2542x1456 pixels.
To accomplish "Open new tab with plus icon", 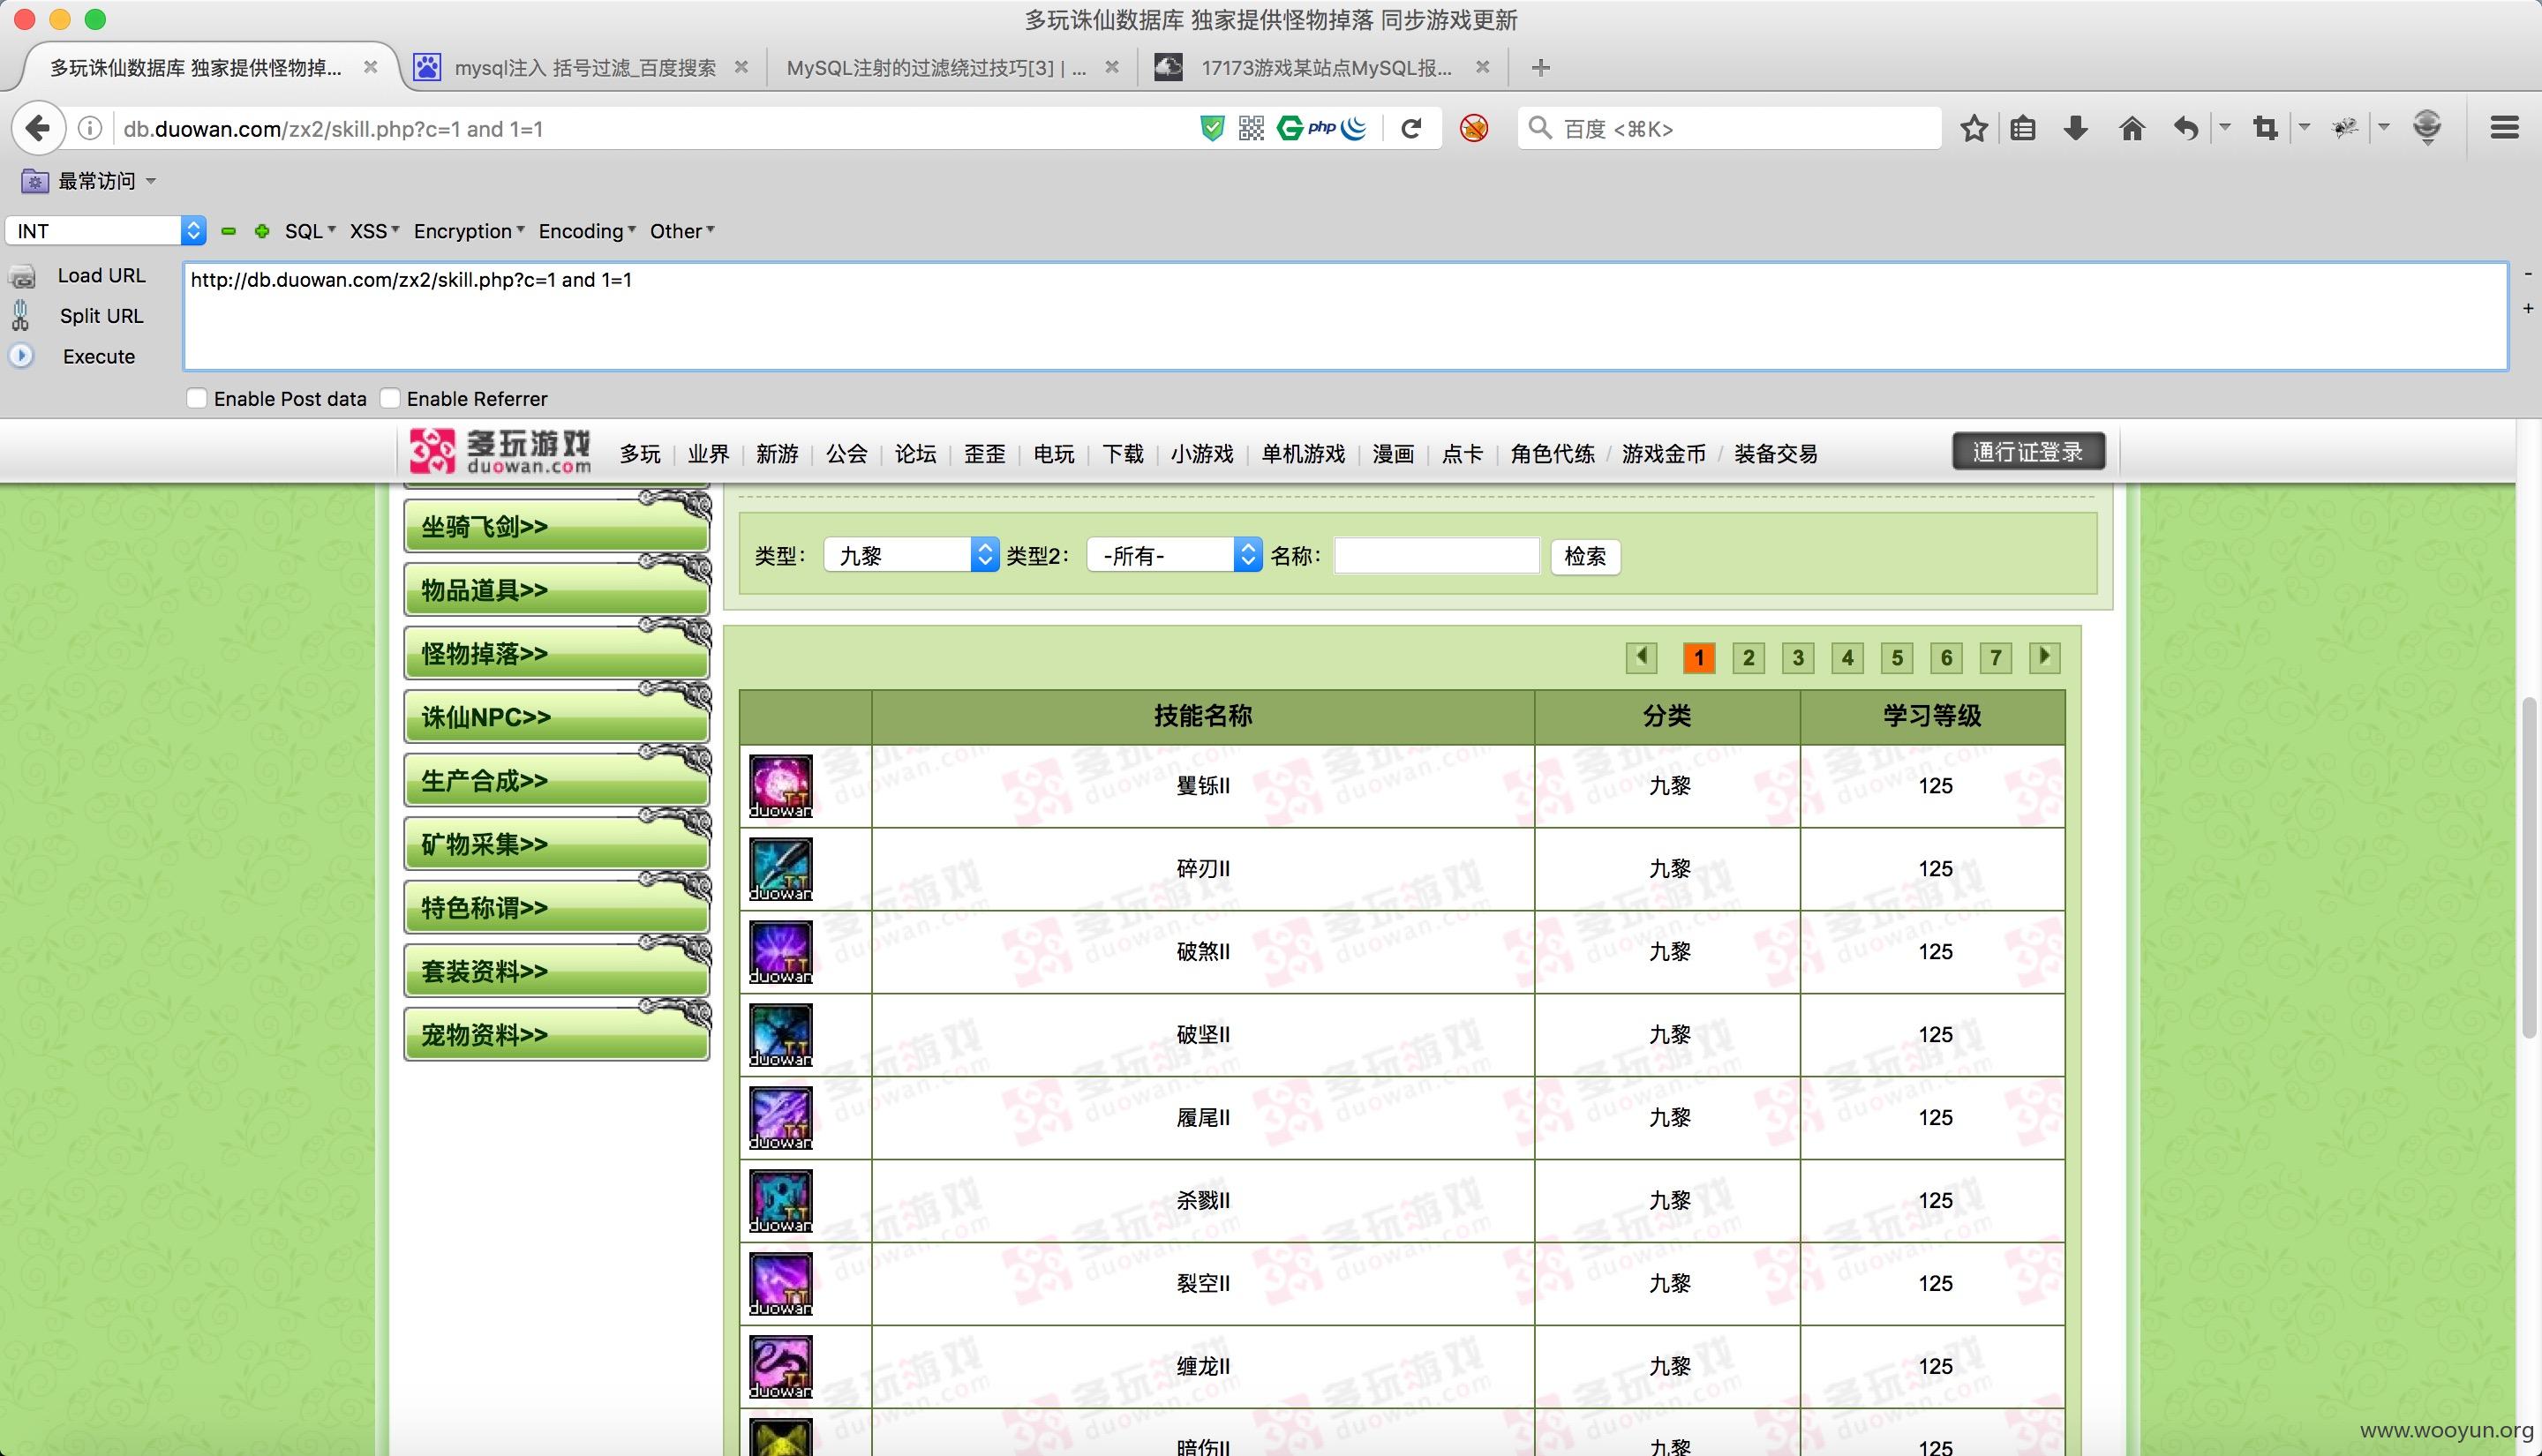I will [x=1540, y=67].
